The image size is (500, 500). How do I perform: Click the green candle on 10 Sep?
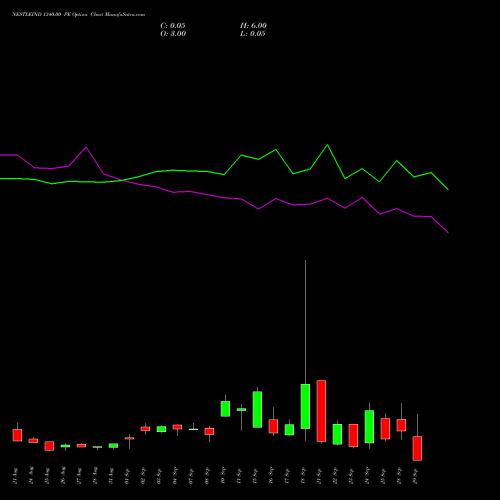(x=225, y=409)
